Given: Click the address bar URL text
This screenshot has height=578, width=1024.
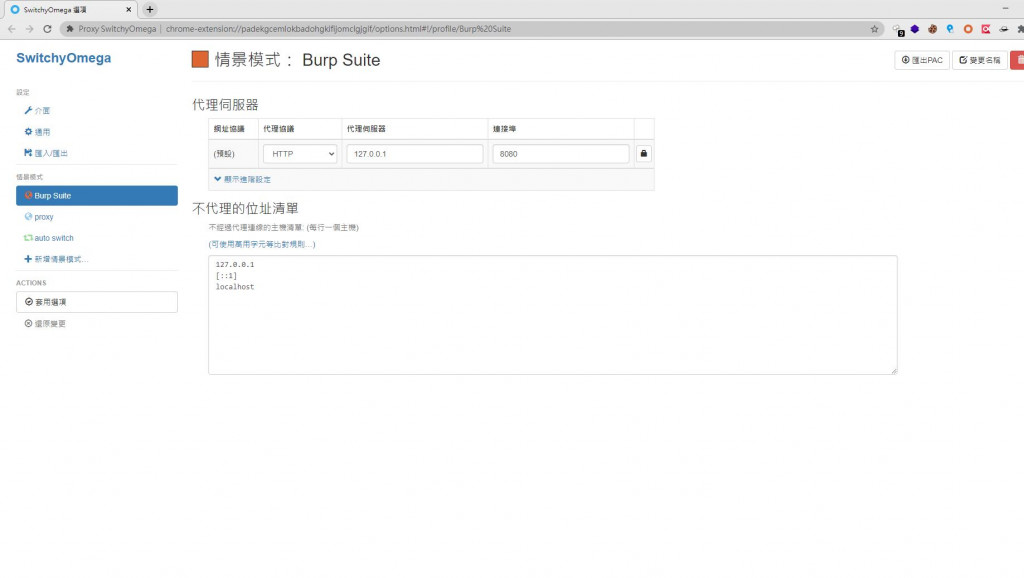Looking at the screenshot, I should coord(338,29).
